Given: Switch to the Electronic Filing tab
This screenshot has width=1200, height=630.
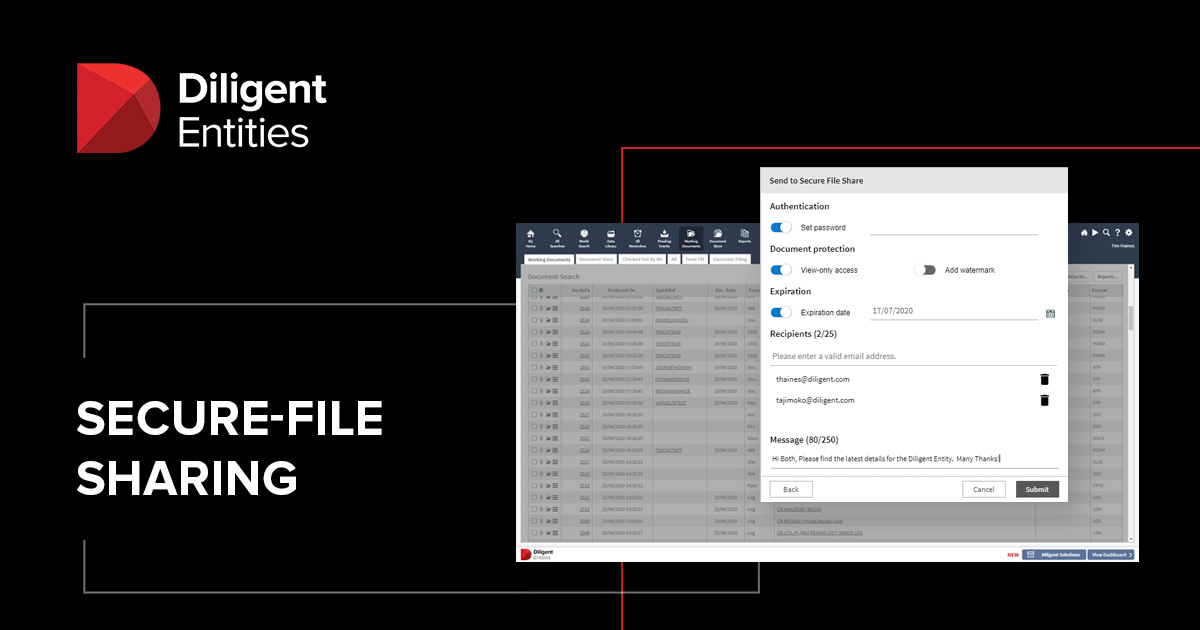Looking at the screenshot, I should pyautogui.click(x=730, y=259).
